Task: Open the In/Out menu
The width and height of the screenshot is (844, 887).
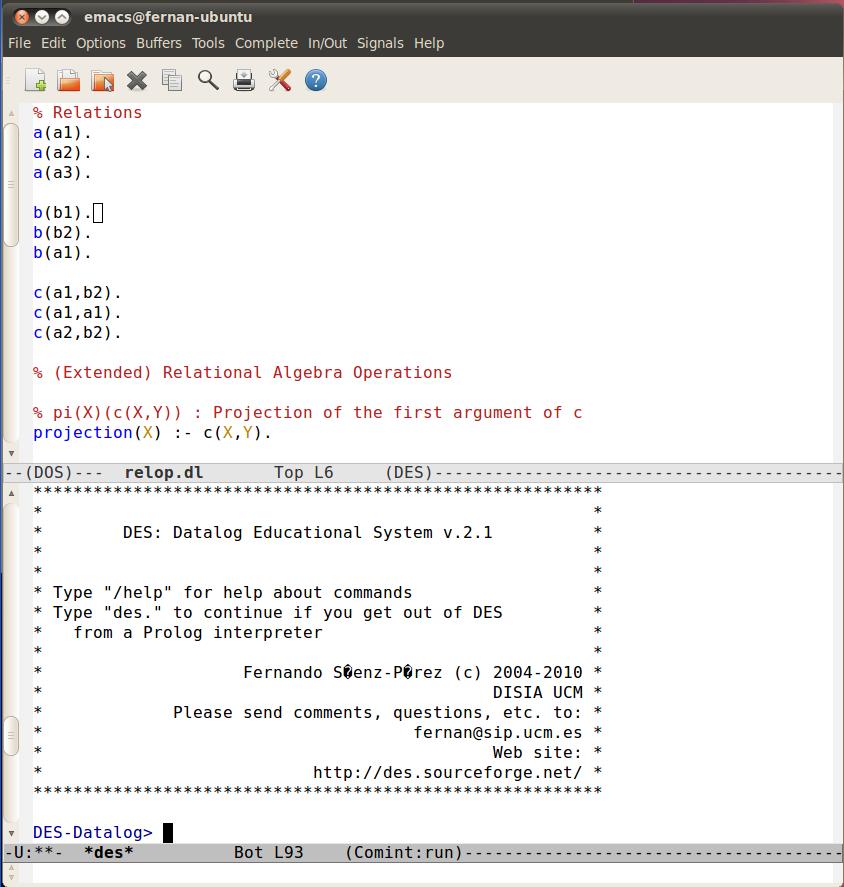Action: pos(328,43)
